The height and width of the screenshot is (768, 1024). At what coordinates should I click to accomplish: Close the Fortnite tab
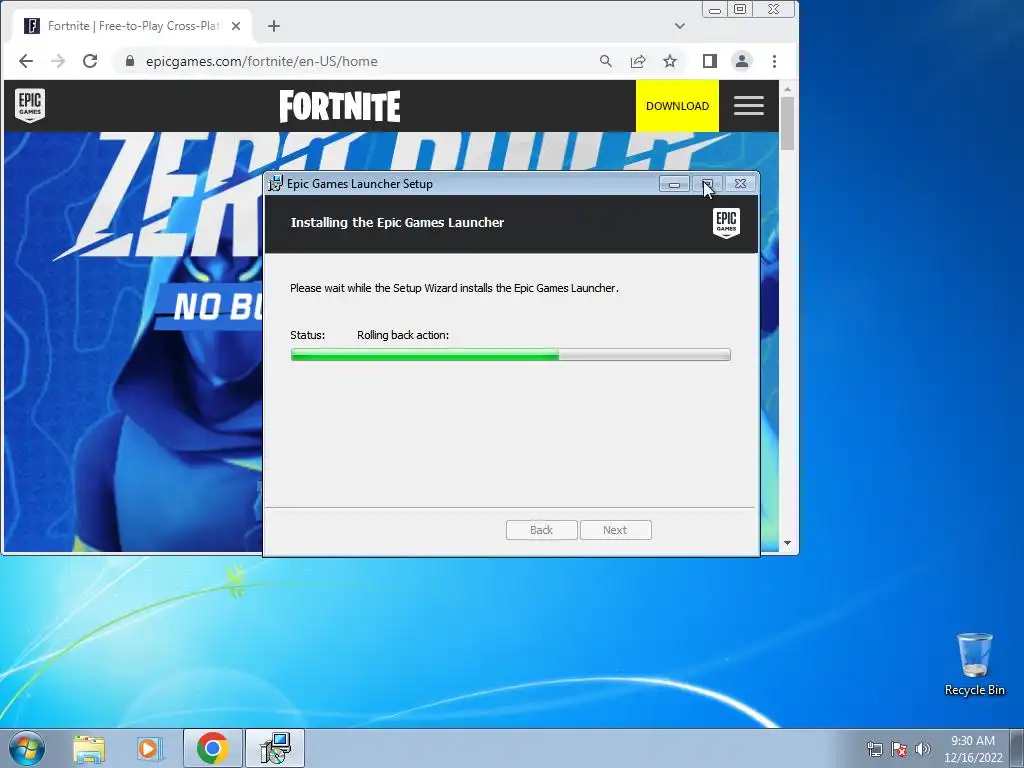[236, 26]
